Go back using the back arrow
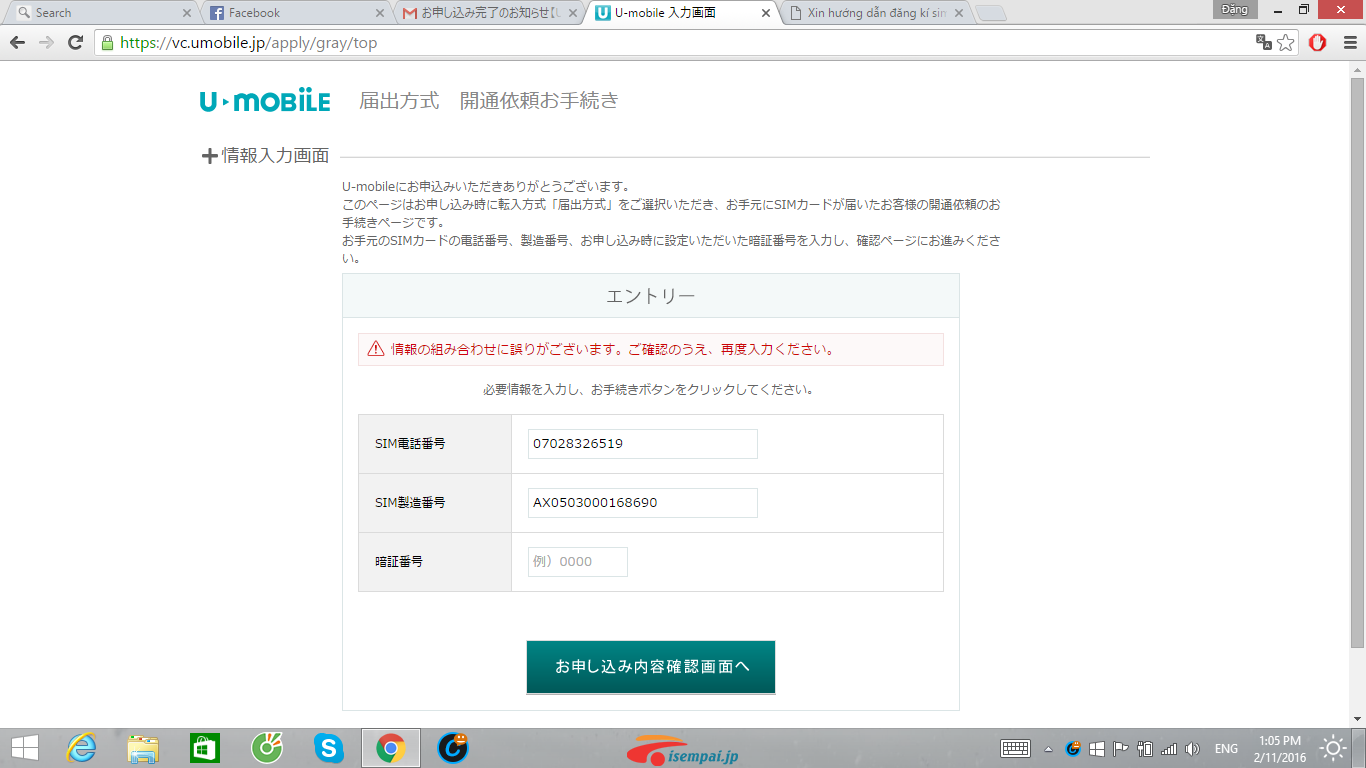Screen dimensions: 1366x768 click(17, 43)
